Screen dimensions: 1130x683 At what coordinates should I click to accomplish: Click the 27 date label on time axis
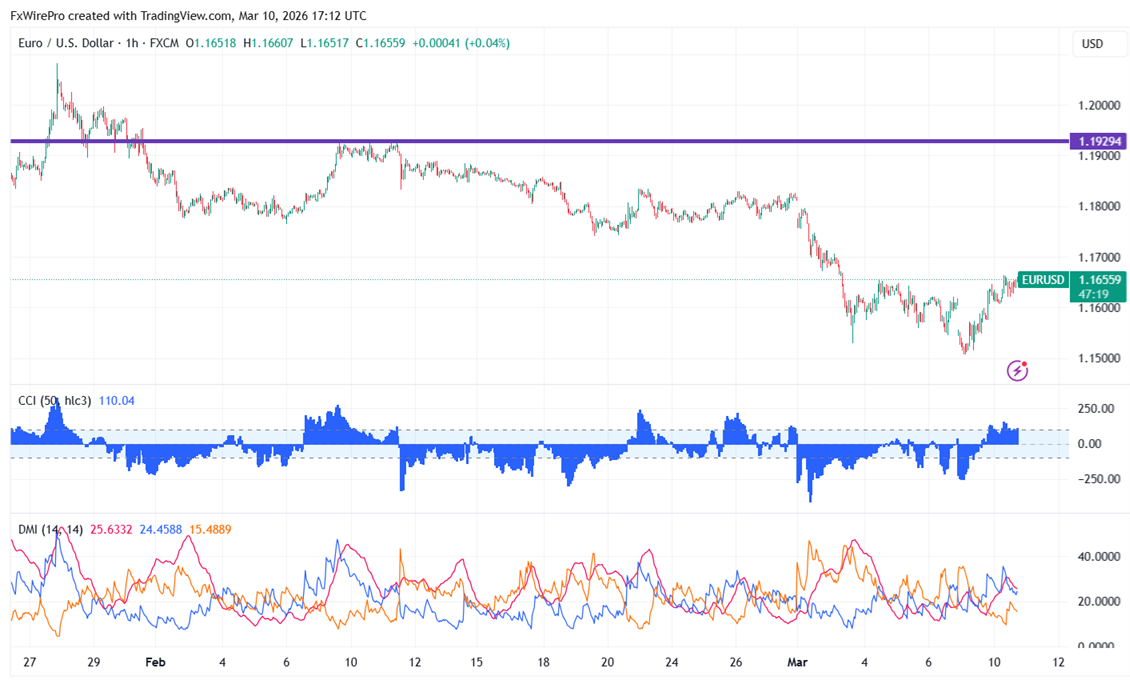pos(30,662)
